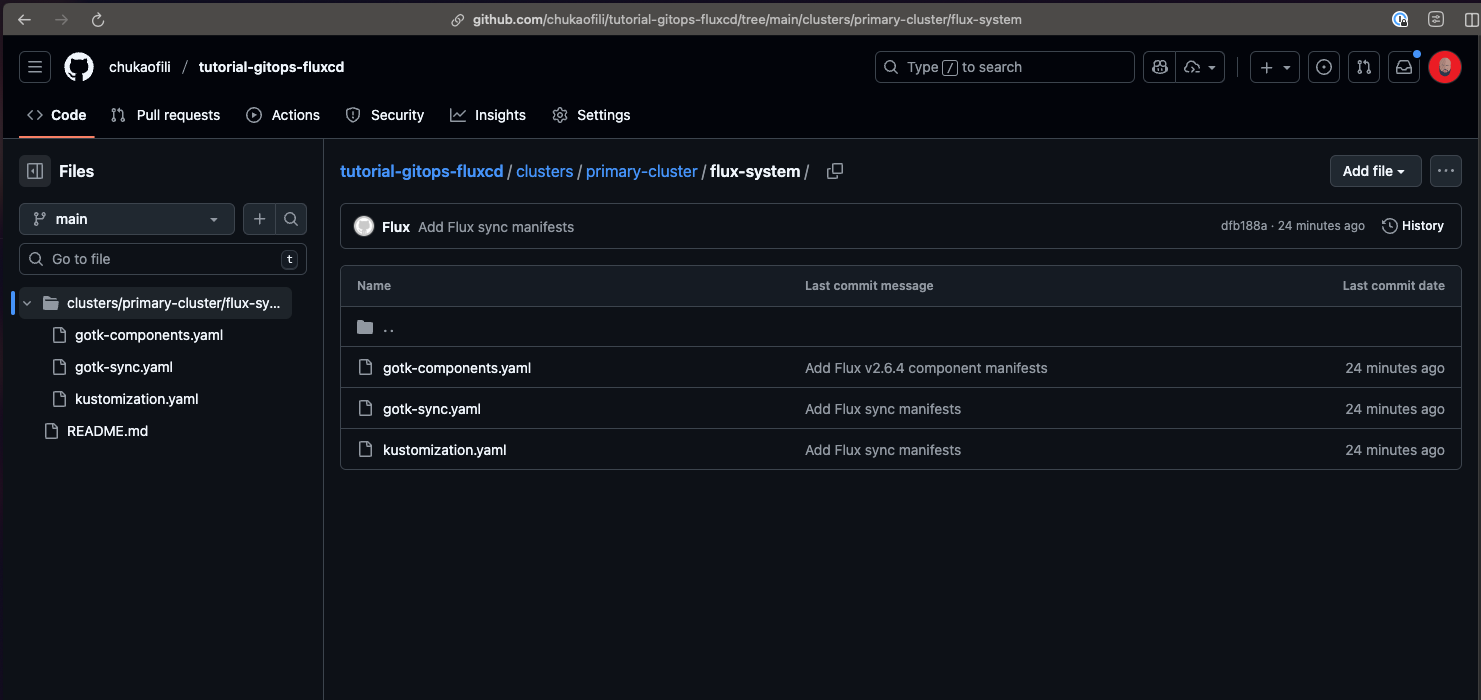The height and width of the screenshot is (700, 1481).
Task: Open the notifications inbox icon
Action: pos(1404,67)
